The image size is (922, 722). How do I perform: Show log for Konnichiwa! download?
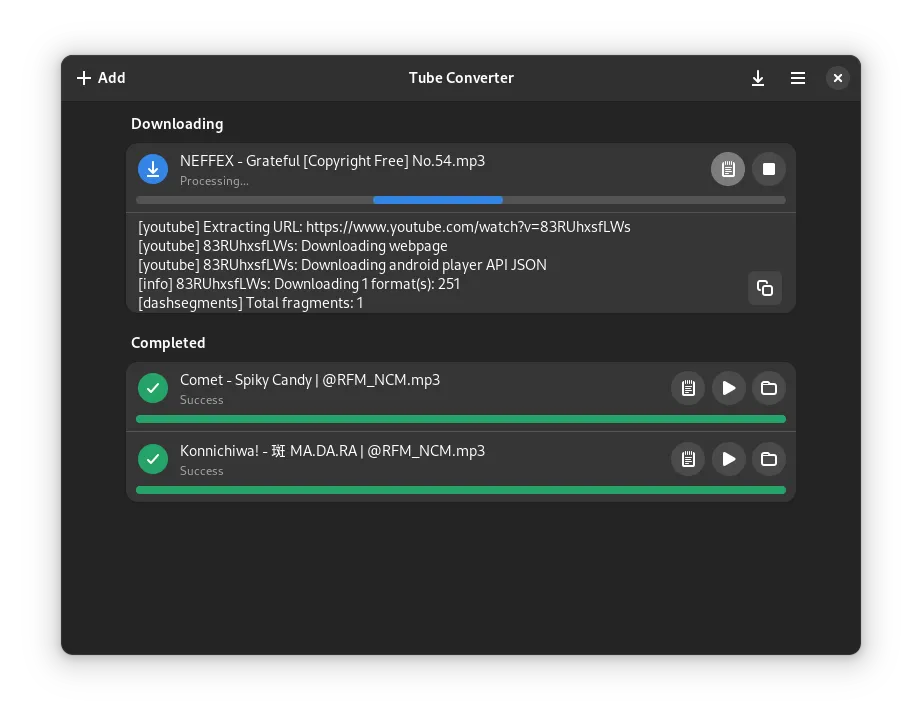pos(688,459)
